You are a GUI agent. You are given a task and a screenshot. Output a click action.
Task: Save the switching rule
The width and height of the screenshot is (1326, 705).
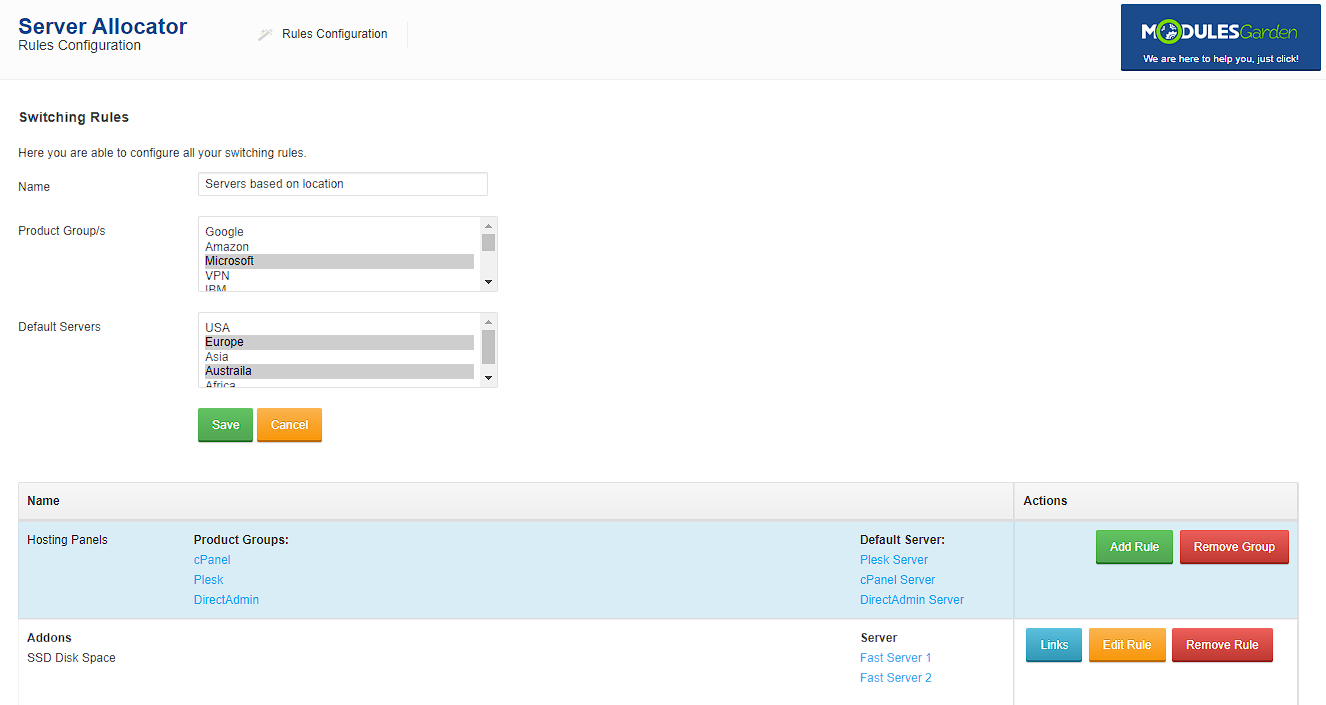tap(225, 425)
